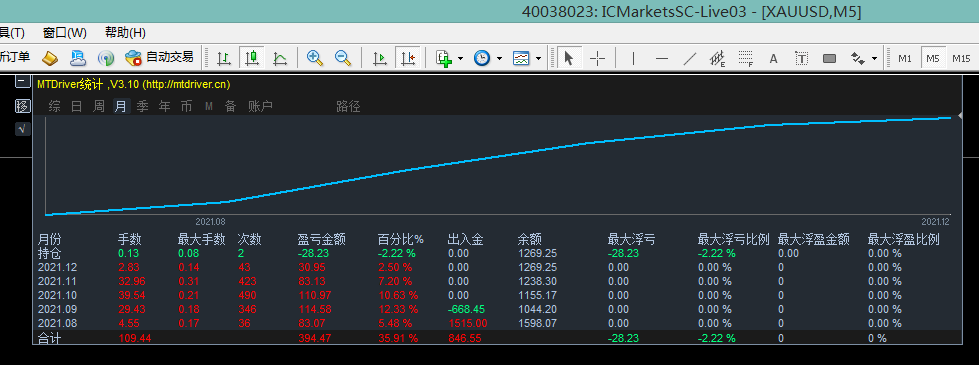This screenshot has width=979, height=365.
Task: Switch to the 季 quarterly tab
Action: pos(142,107)
